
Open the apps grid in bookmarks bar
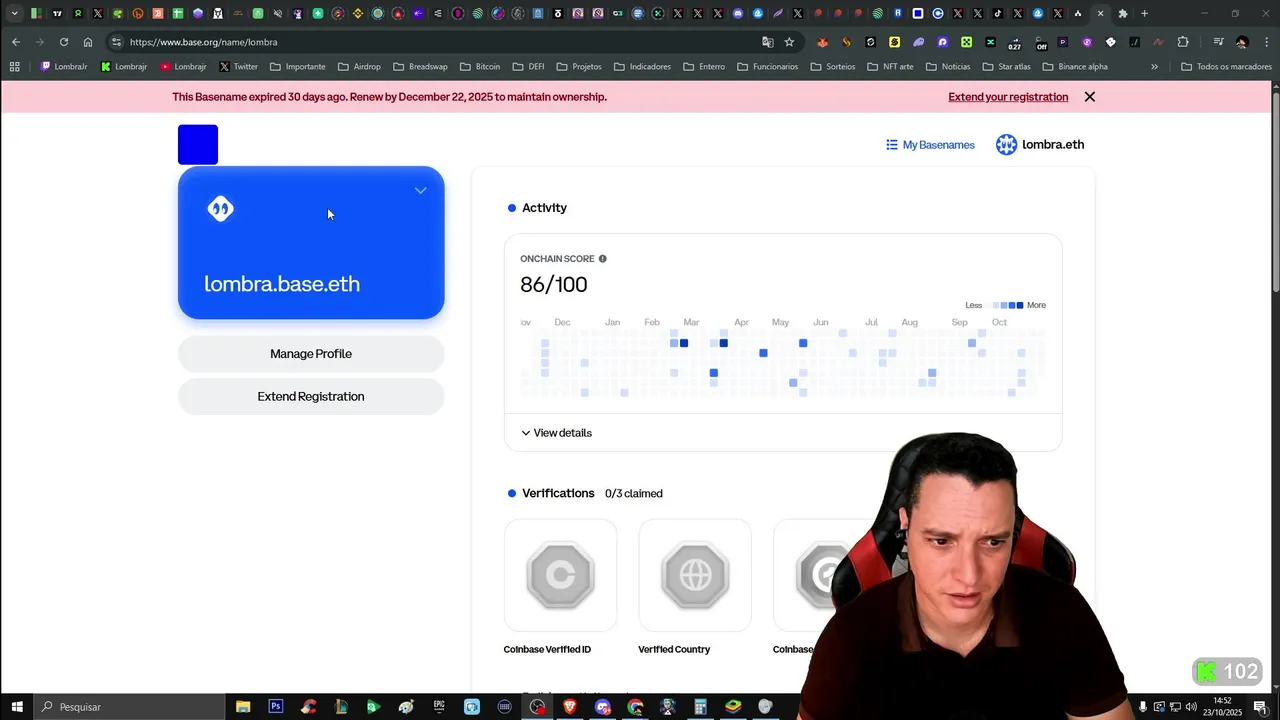pyautogui.click(x=14, y=67)
